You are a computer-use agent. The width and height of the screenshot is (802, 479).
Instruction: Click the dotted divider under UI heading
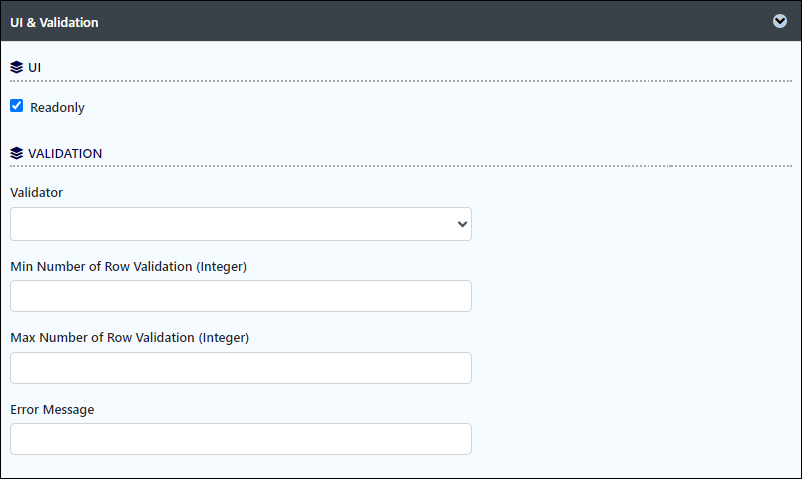(x=401, y=81)
